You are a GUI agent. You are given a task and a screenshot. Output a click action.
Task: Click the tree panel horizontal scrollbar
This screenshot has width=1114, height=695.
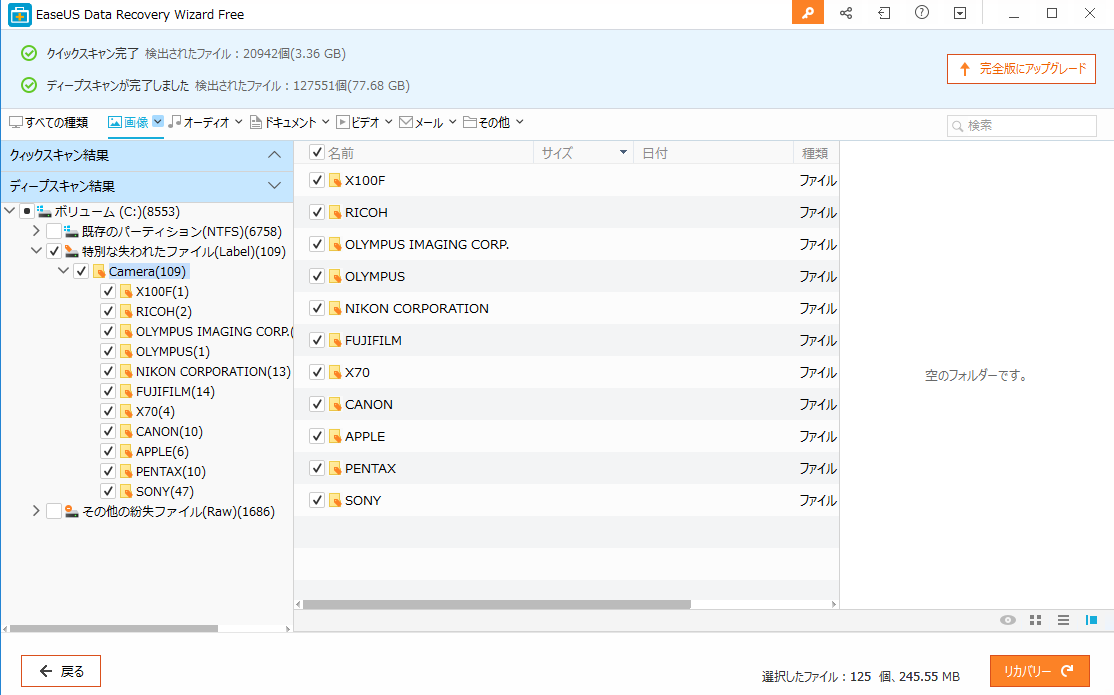point(114,629)
